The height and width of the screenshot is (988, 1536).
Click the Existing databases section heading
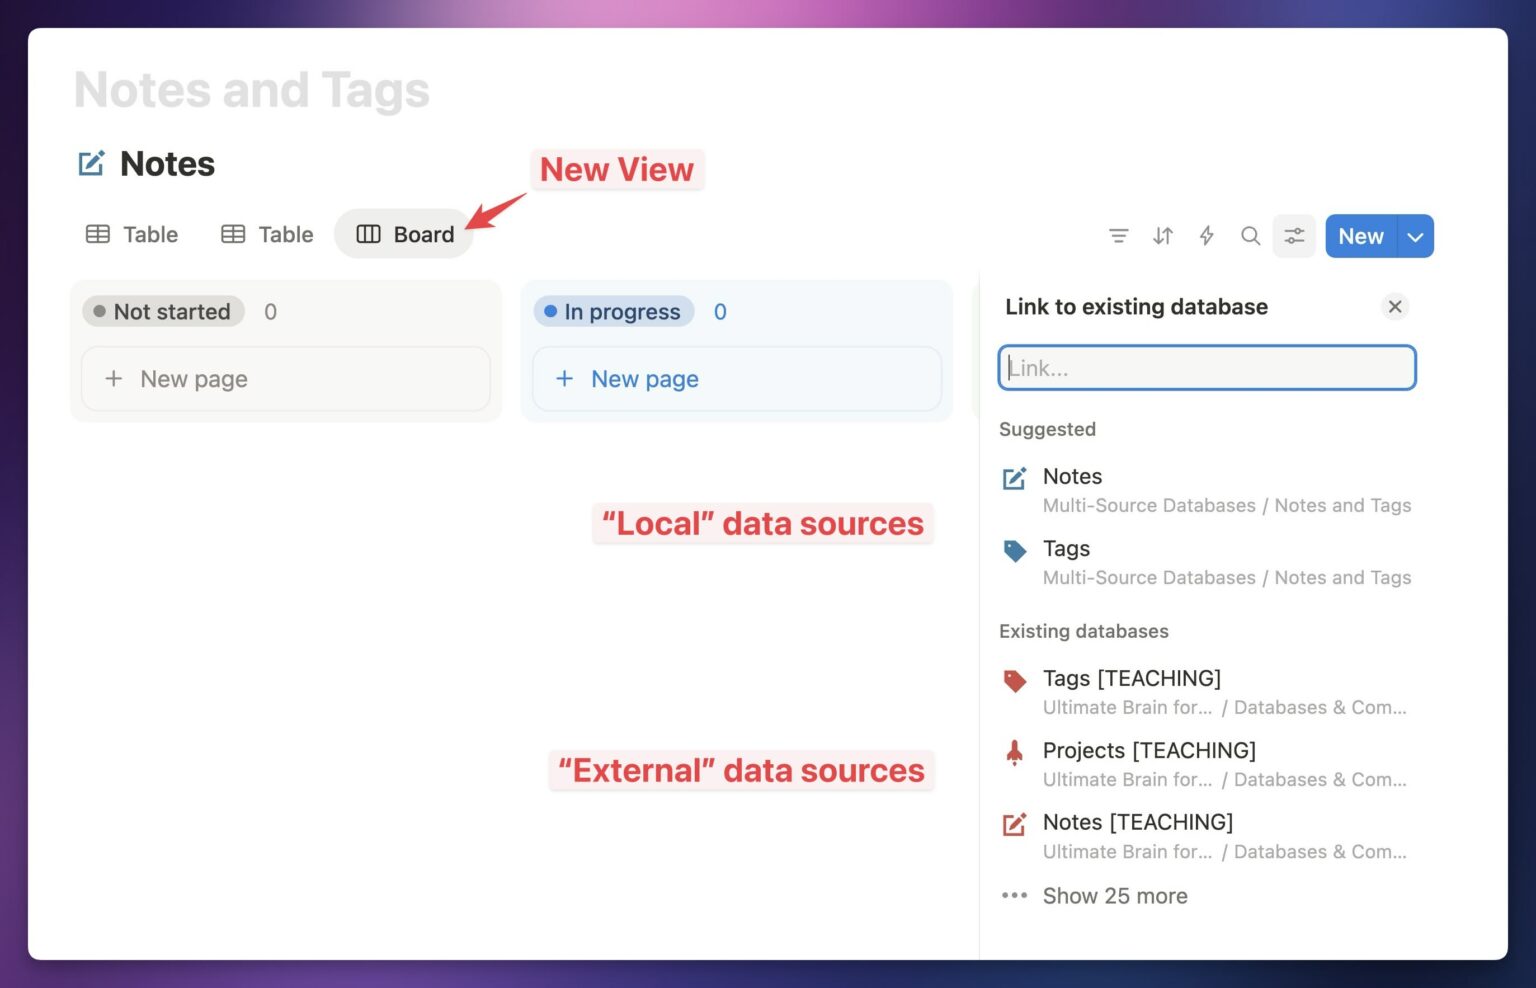coord(1083,631)
